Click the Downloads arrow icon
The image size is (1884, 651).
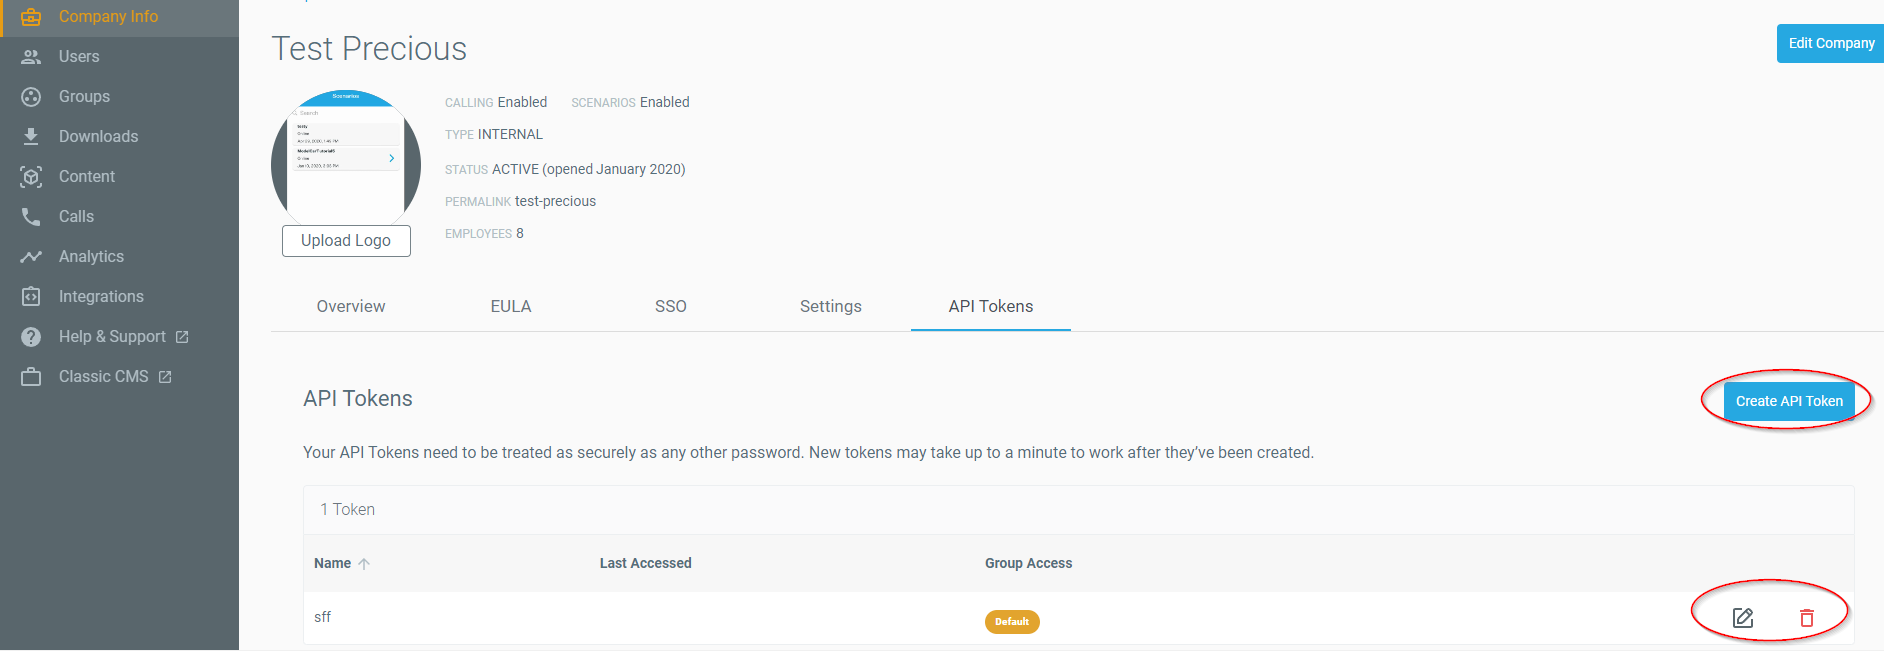pos(31,136)
